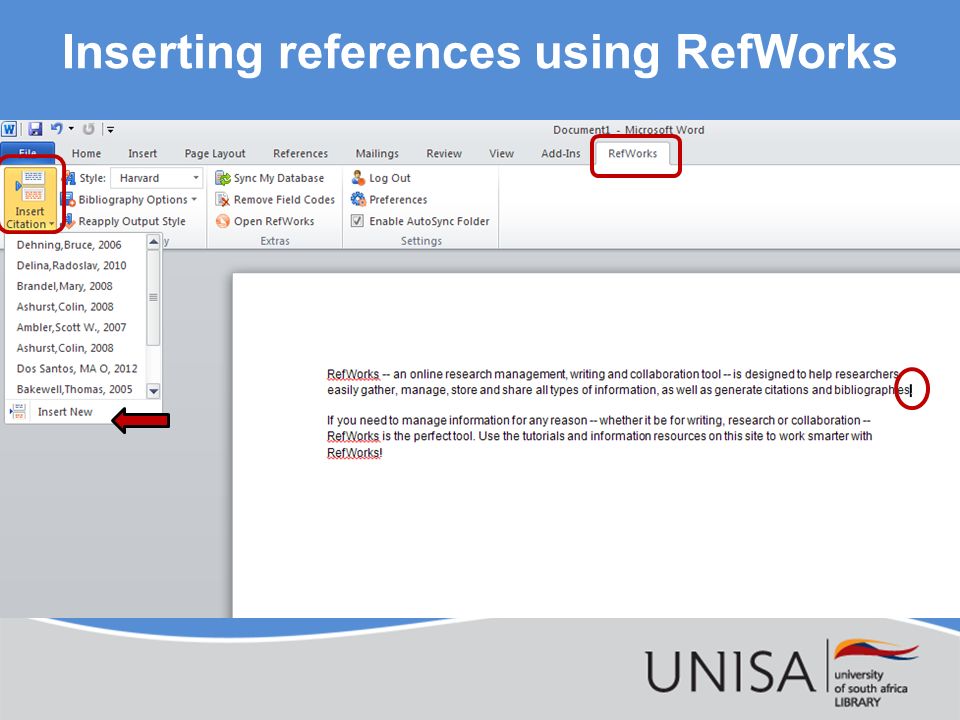The height and width of the screenshot is (720, 960).
Task: Click the Redo icon in Quick Access toolbar
Action: (89, 129)
